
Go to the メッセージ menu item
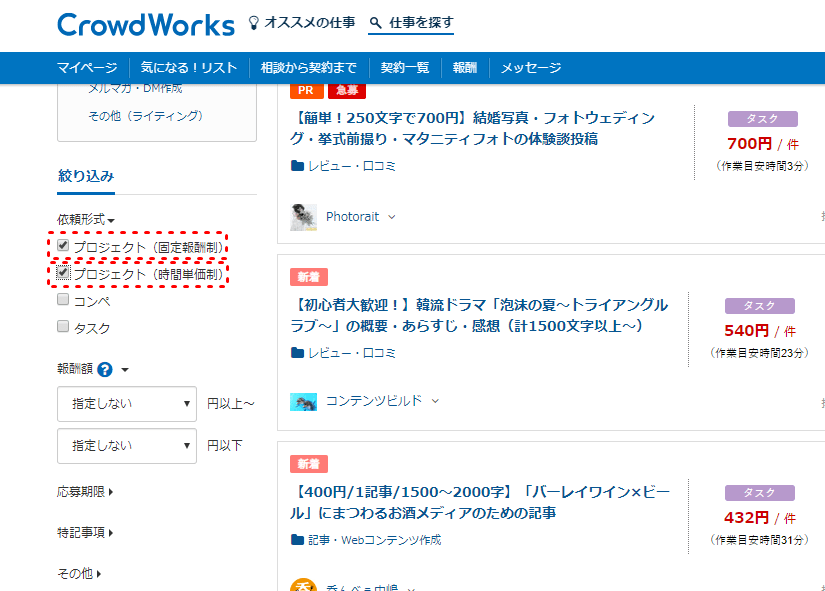click(x=531, y=68)
